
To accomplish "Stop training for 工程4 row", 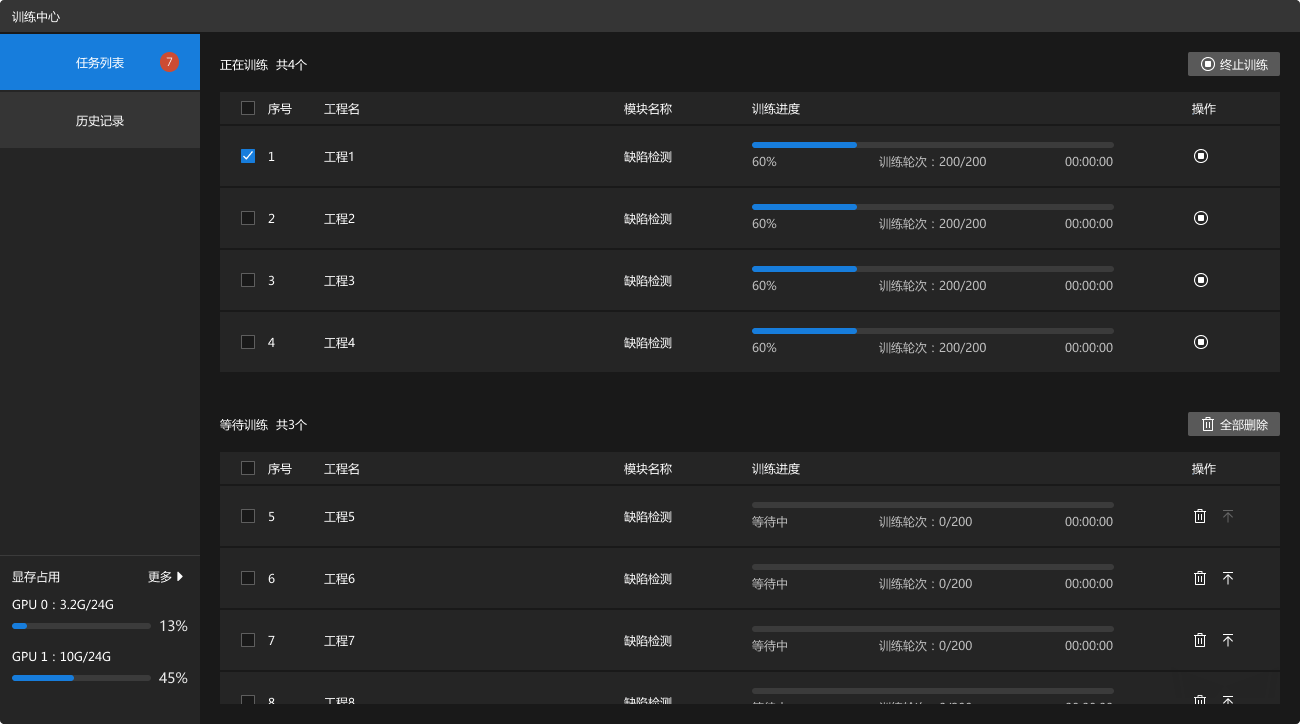I will [1201, 342].
